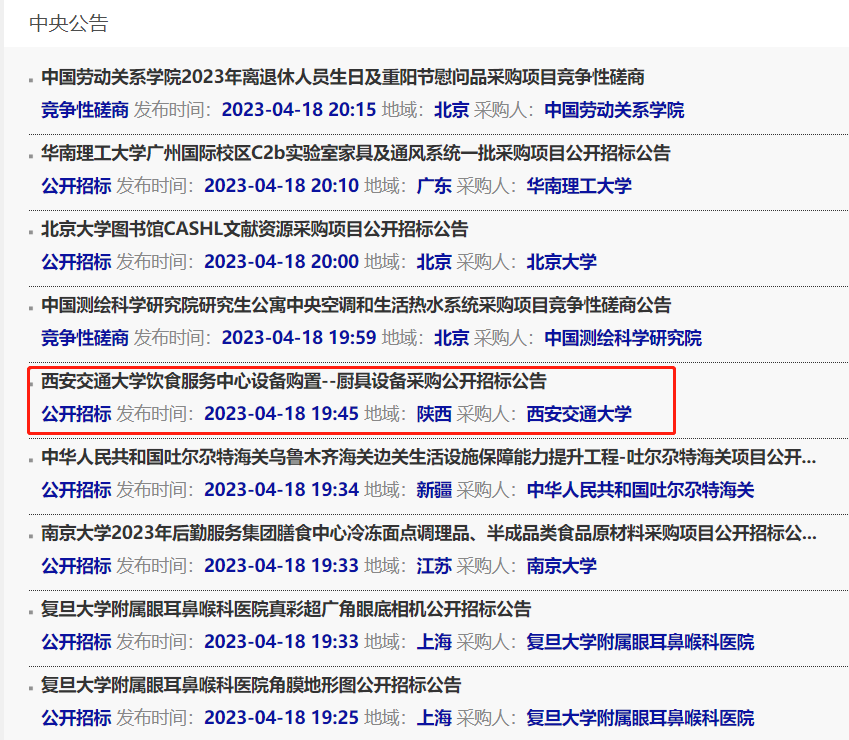Click purchaser 复旦大学附属眼耳鼻喉科医院 in 19:33 row
849x740 pixels.
coord(641,642)
